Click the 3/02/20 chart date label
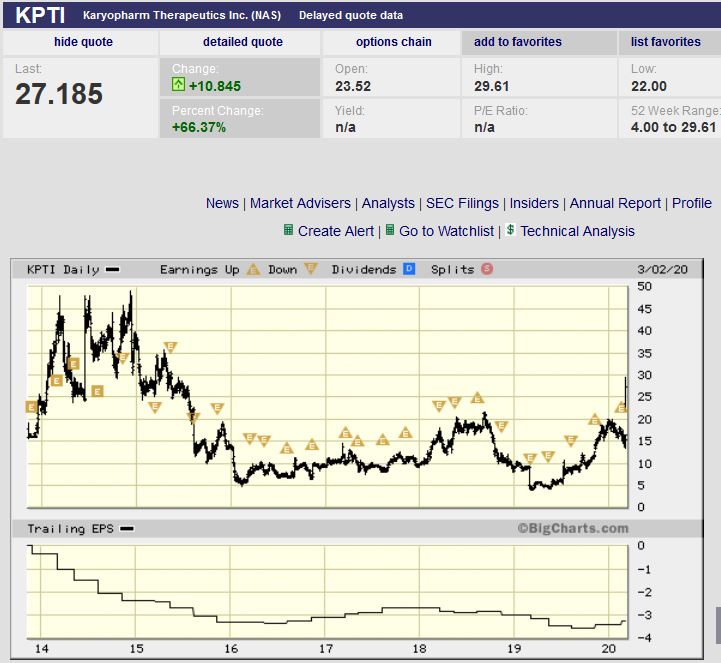This screenshot has height=663, width=721. tap(663, 269)
